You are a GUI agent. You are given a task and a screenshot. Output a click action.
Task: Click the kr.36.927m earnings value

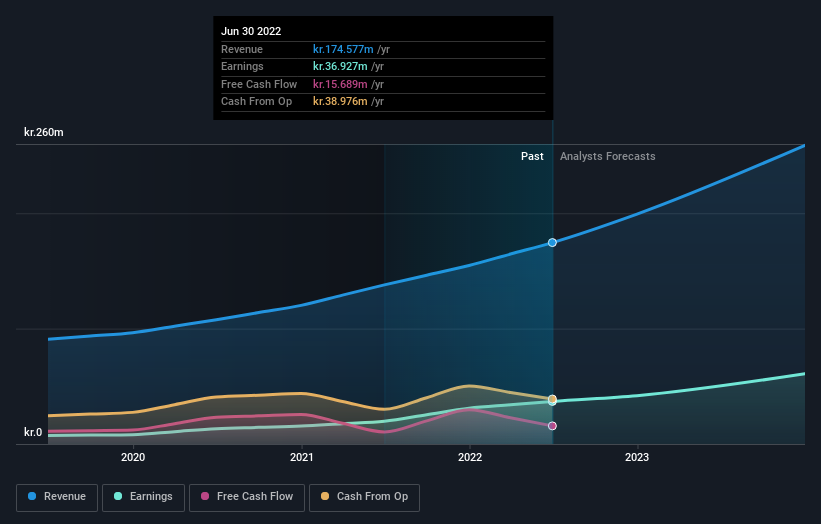click(340, 66)
